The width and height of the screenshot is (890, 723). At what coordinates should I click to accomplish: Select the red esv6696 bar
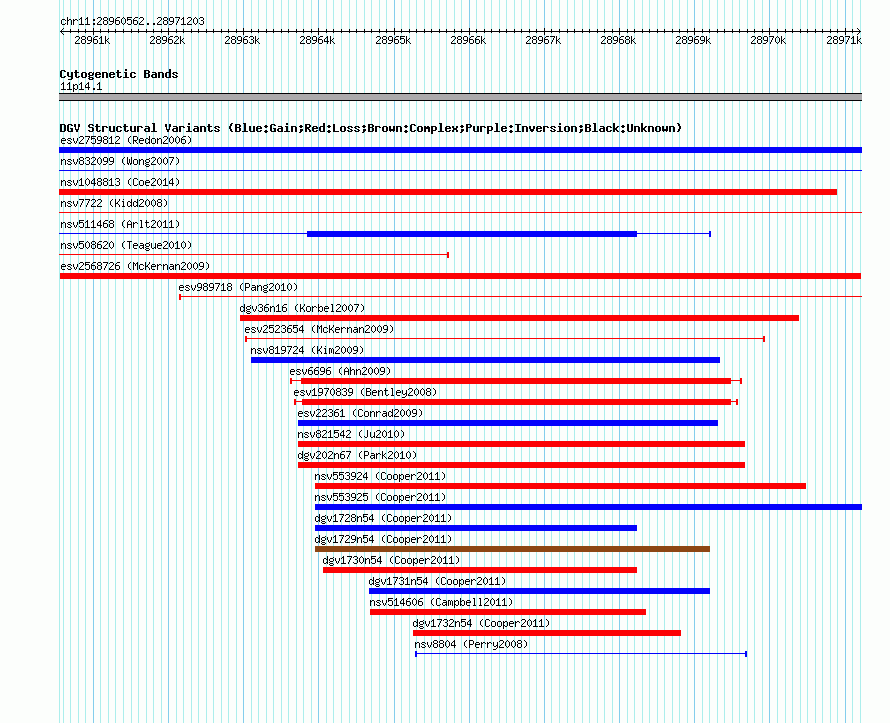(516, 381)
